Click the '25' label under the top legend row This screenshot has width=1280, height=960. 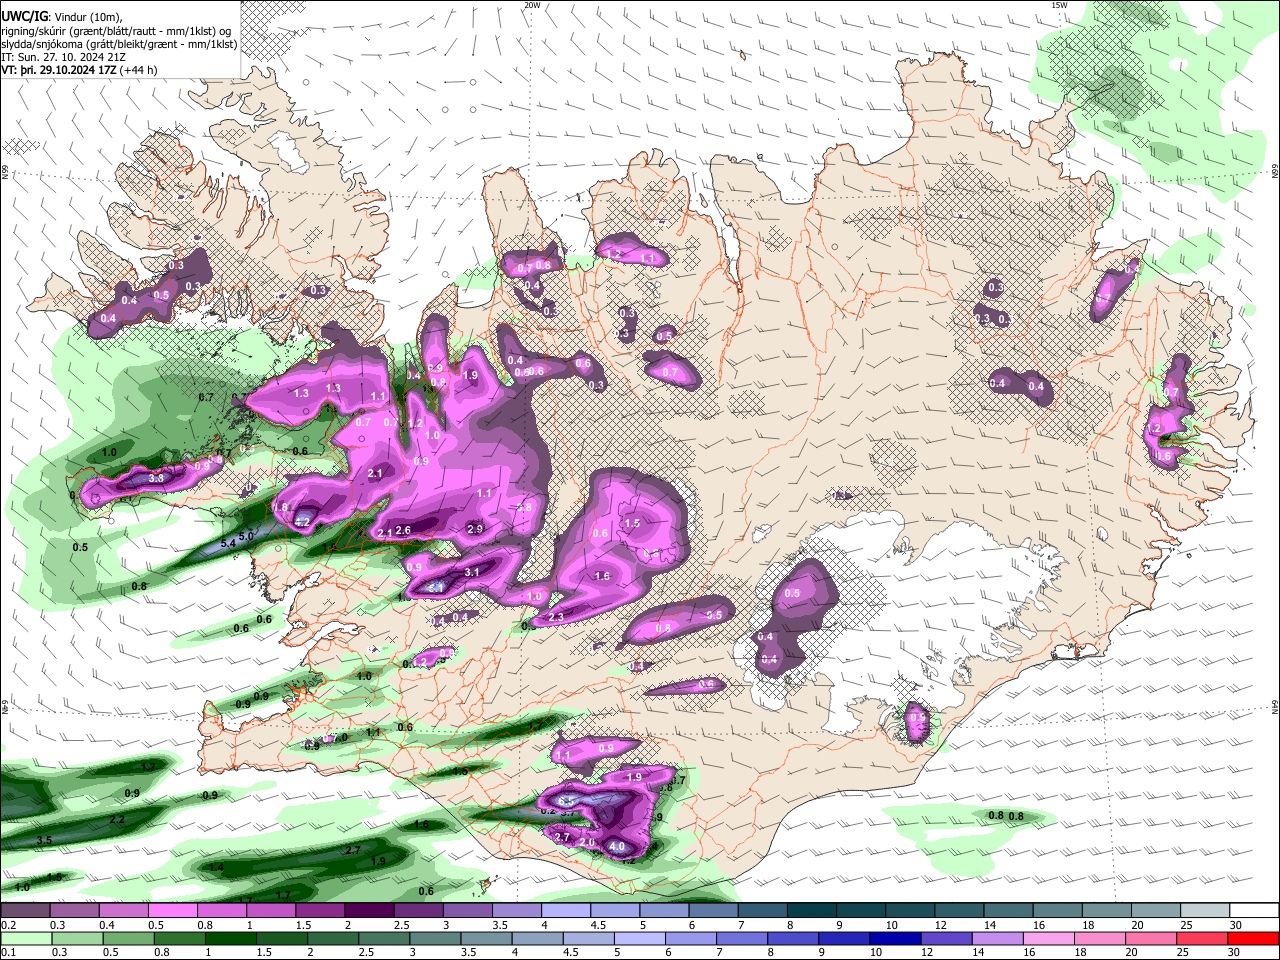click(1186, 925)
